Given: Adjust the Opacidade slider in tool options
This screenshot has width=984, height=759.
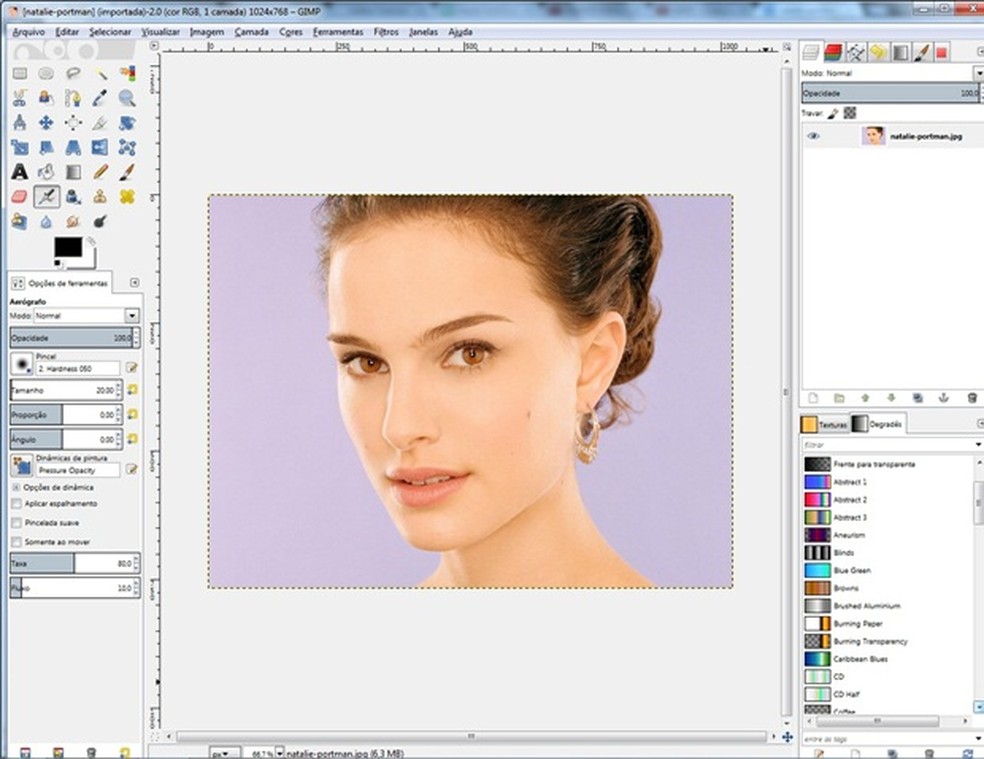Looking at the screenshot, I should 70,337.
